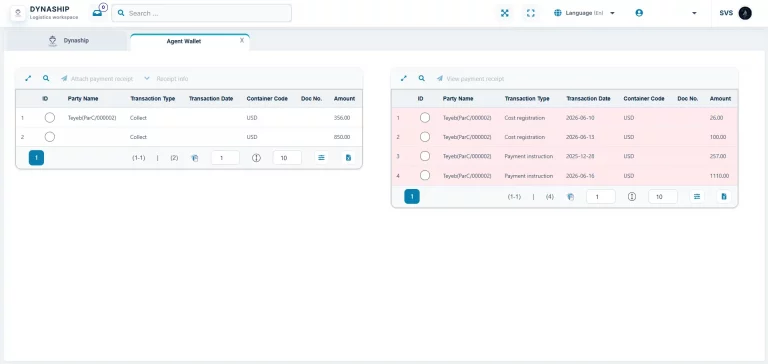Image resolution: width=768 pixels, height=364 pixels.
Task: Export Cost registration table with the file icon
Action: pyautogui.click(x=724, y=196)
